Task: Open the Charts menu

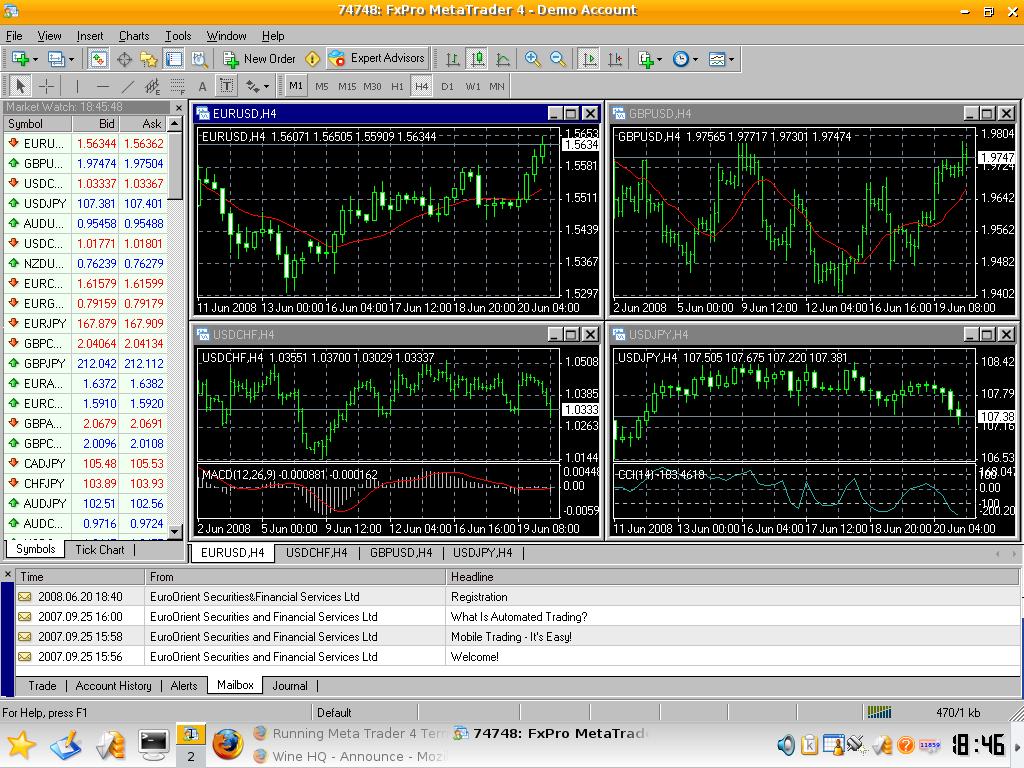Action: click(134, 36)
